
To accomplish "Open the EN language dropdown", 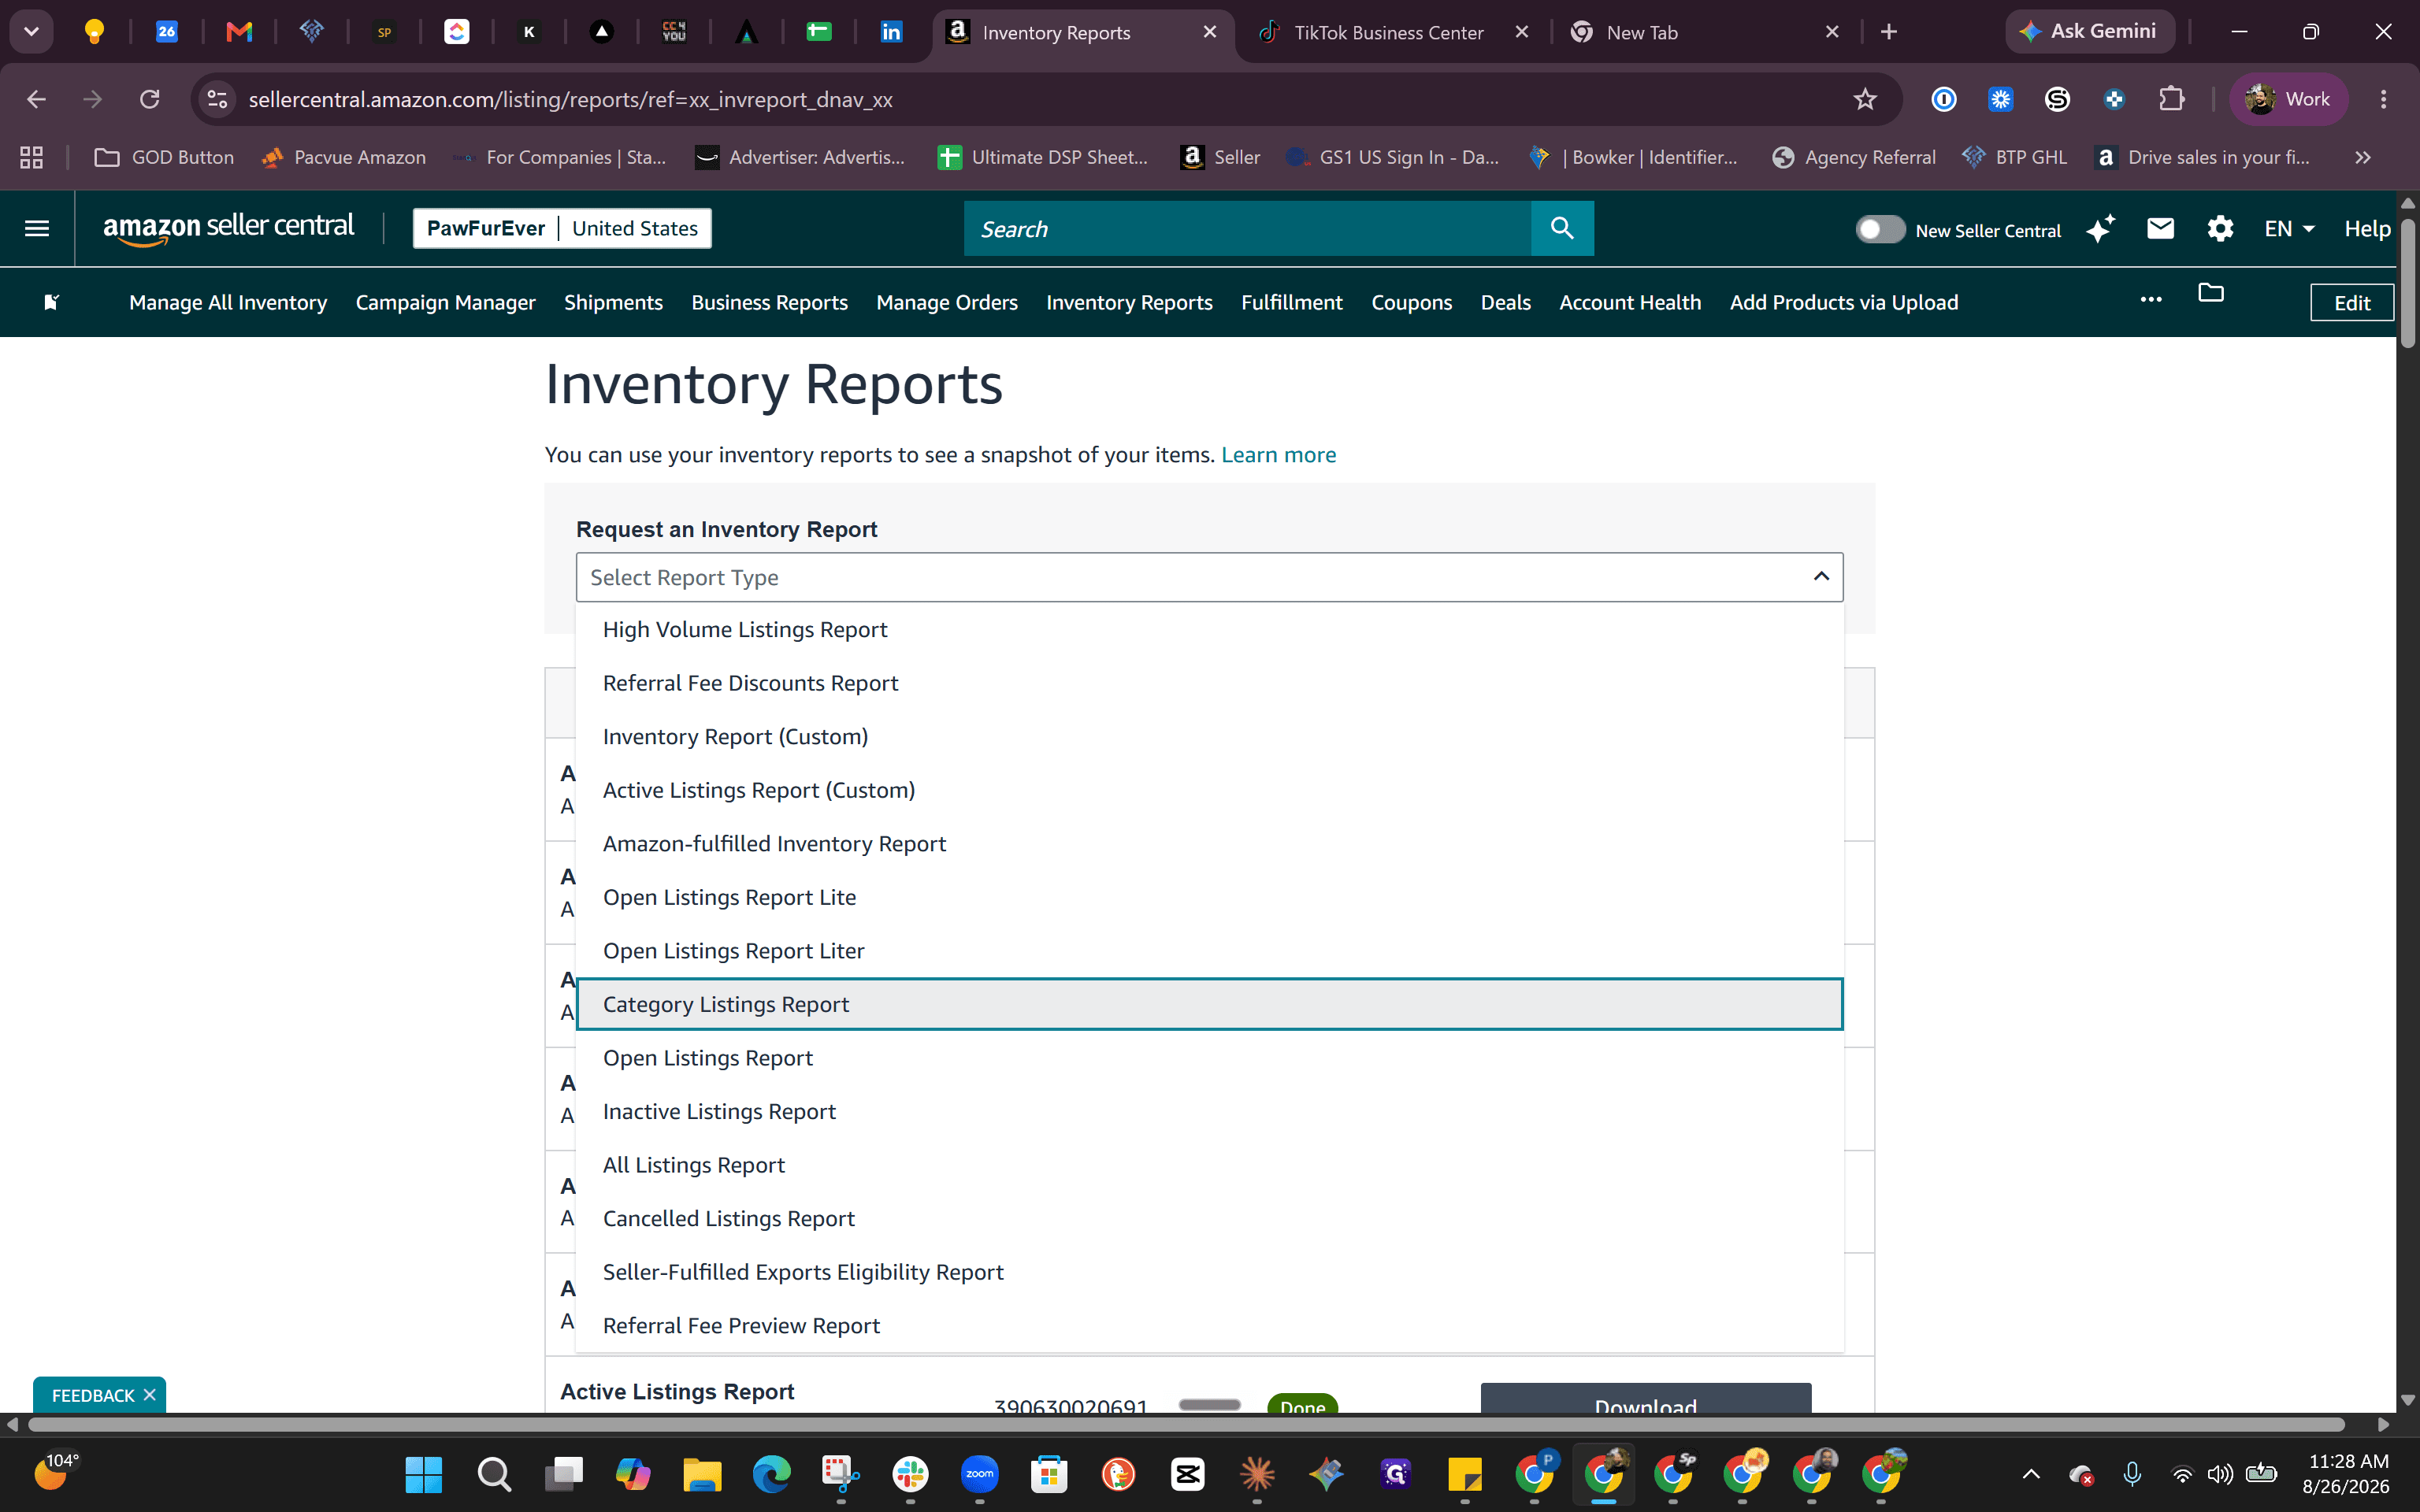I will click(2289, 229).
